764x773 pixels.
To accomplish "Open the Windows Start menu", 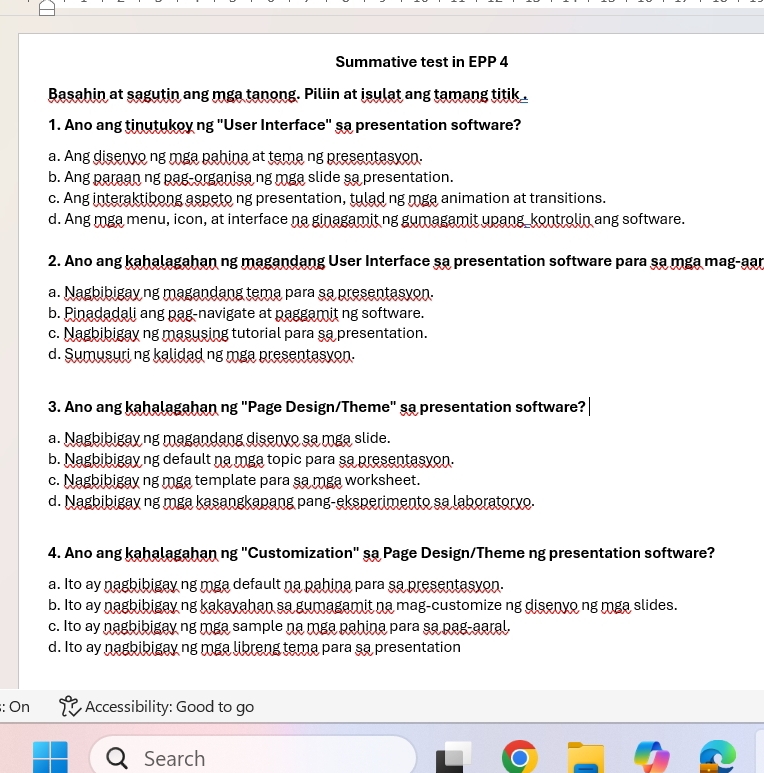I will tap(50, 757).
